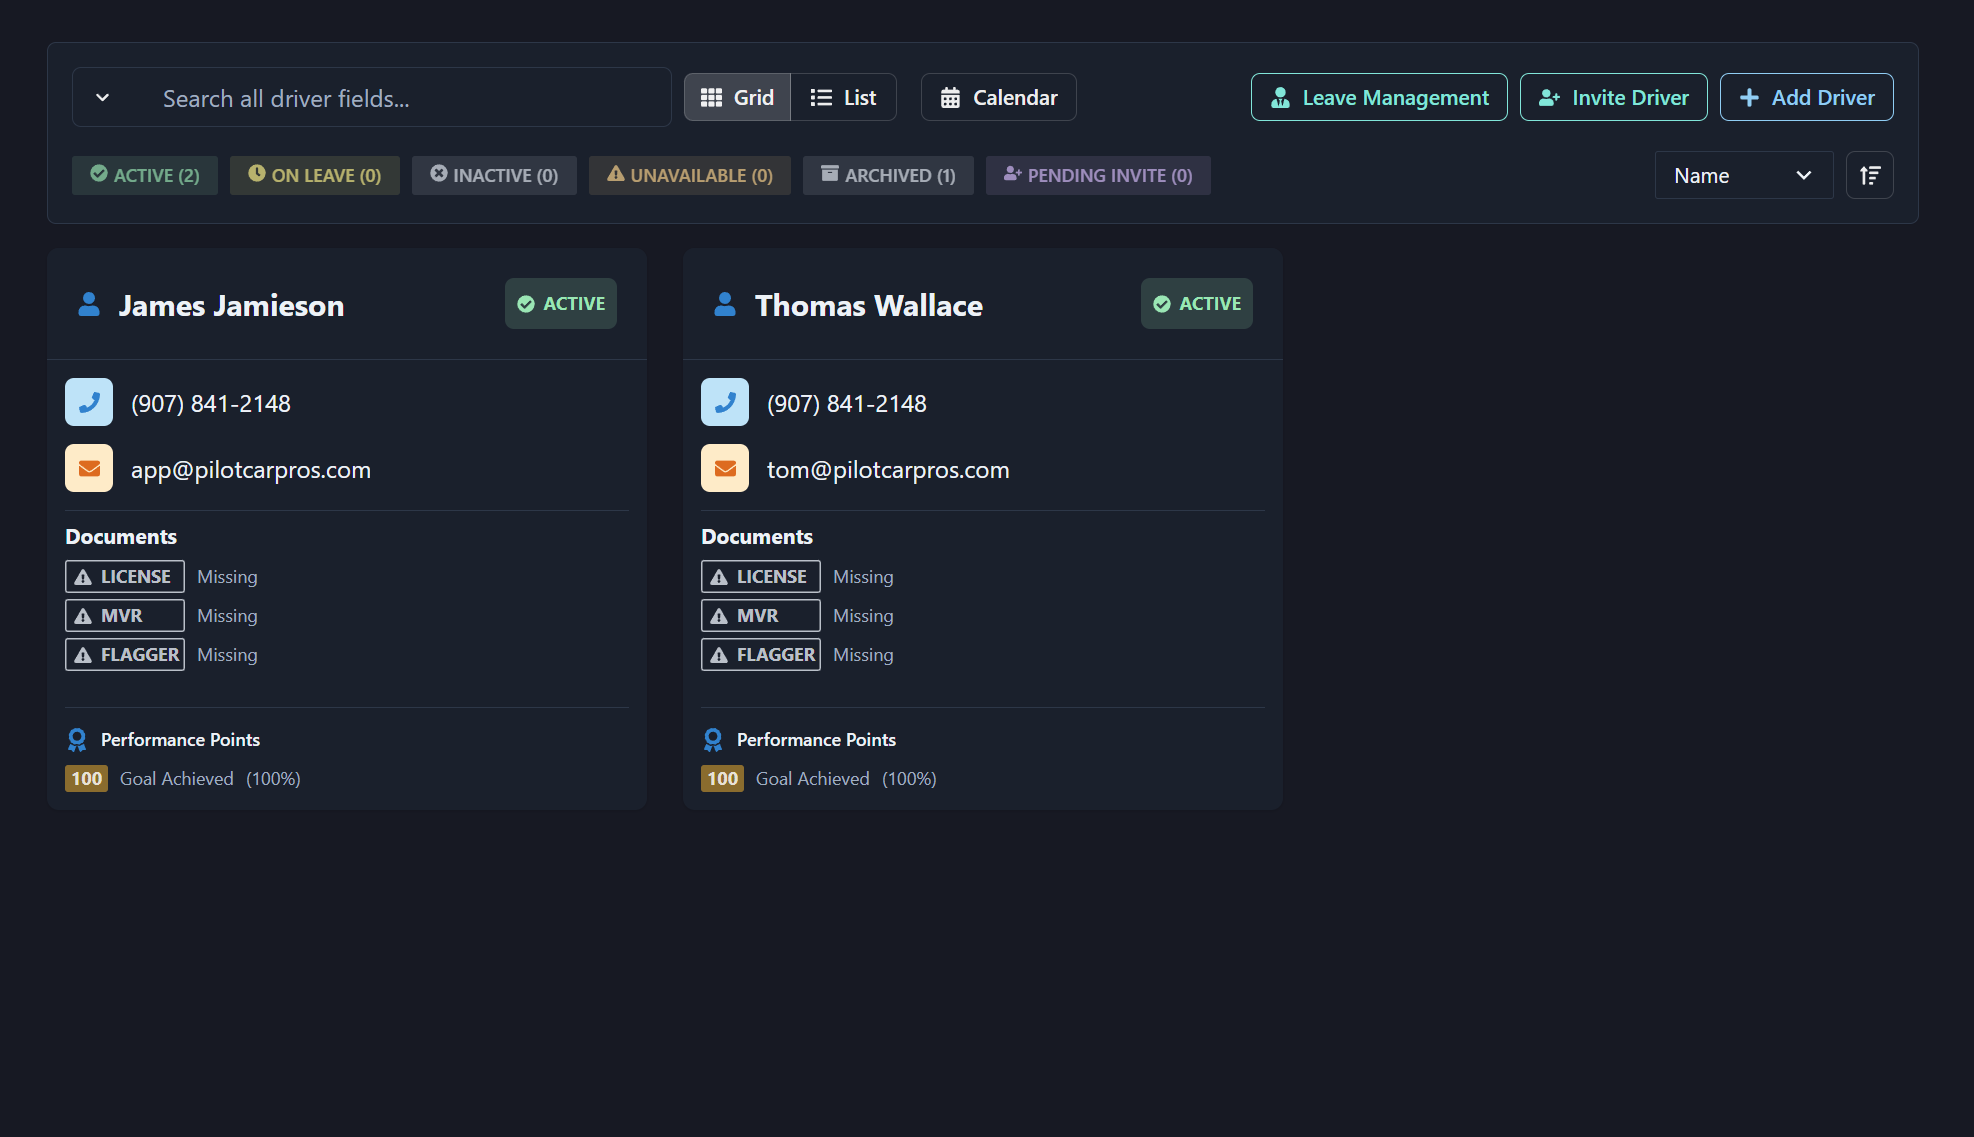Click James Jamieson's phone number (907) 841-2148
Image resolution: width=1974 pixels, height=1137 pixels.
point(211,404)
